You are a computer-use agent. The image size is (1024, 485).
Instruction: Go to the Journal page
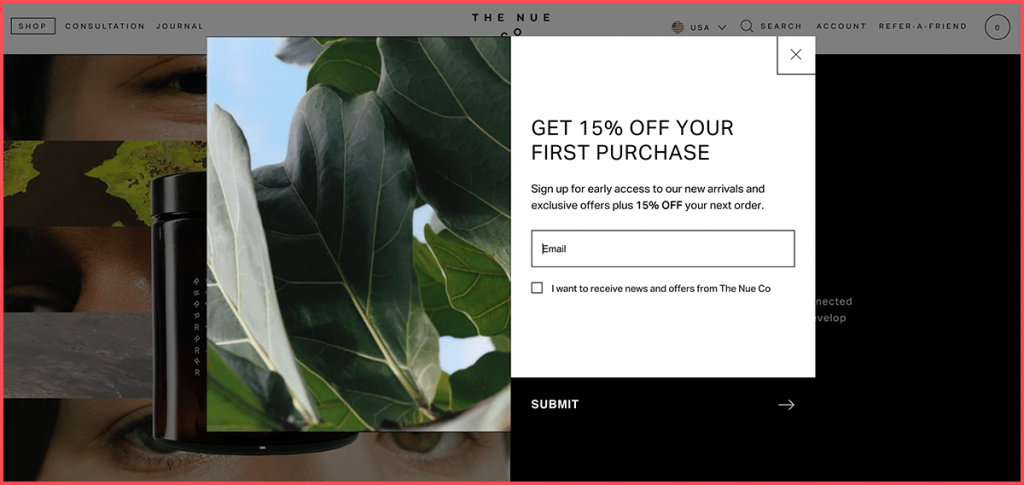pos(180,26)
